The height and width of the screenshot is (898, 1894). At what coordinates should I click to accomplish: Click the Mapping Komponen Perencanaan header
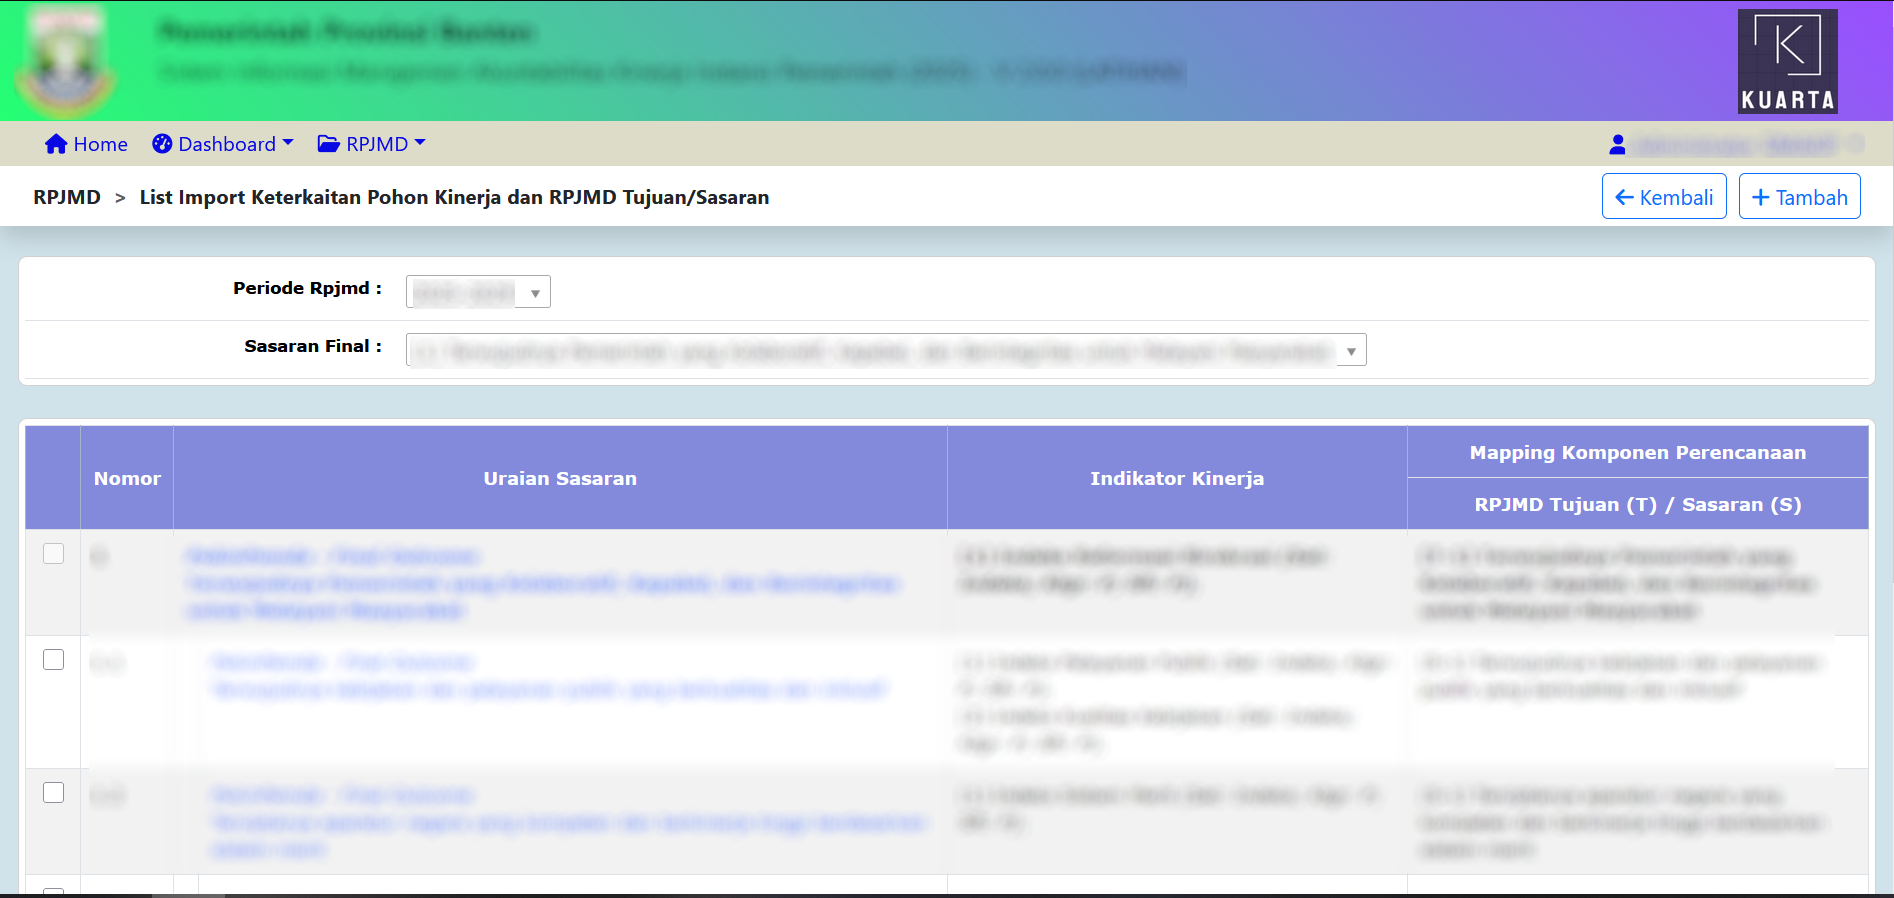1638,452
